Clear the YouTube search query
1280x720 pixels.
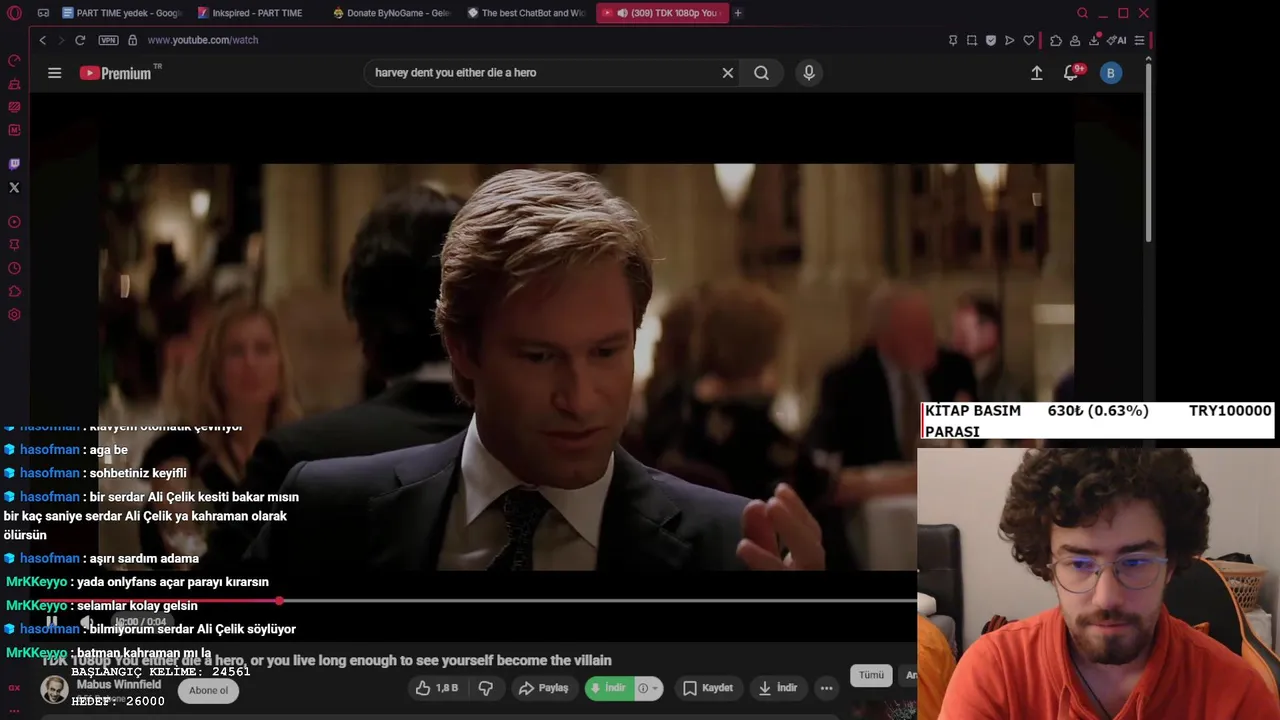pos(728,73)
